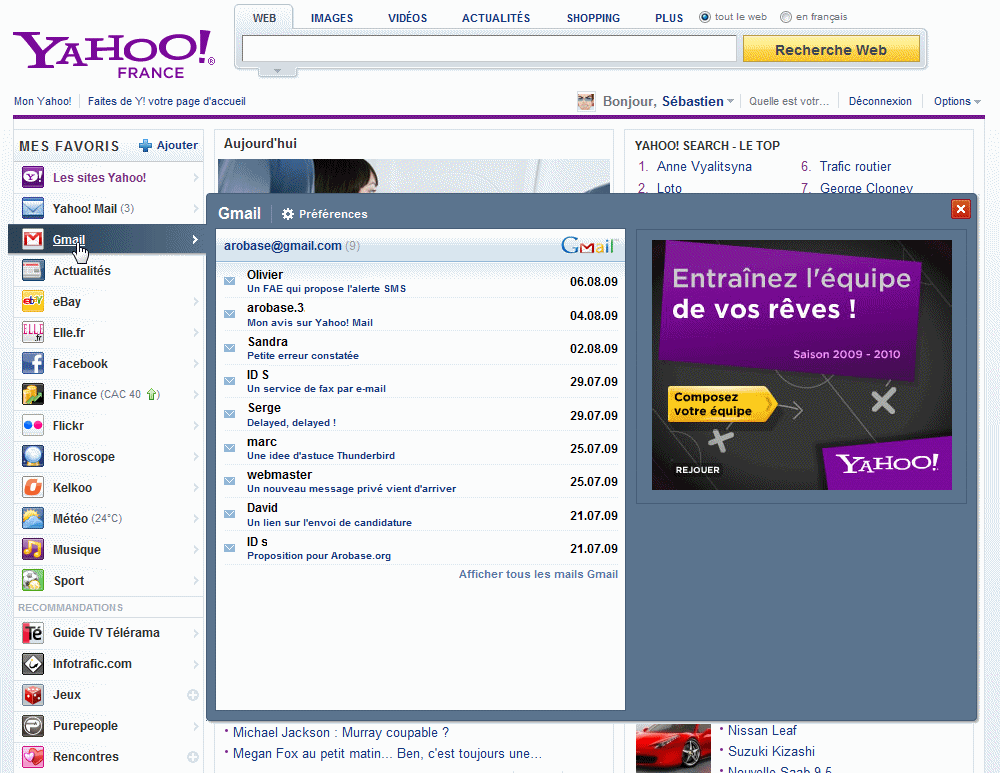
Task: Click the Sport icon
Action: [x=33, y=580]
